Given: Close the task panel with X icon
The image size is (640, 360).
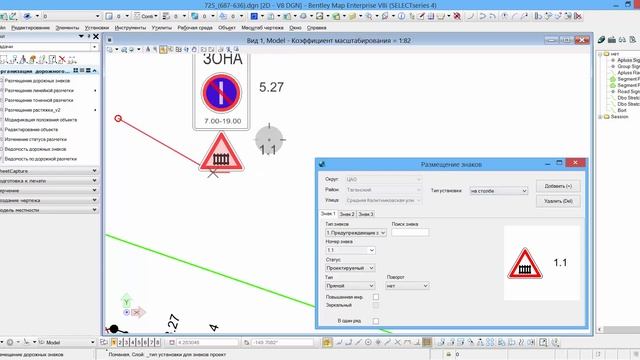Looking at the screenshot, I should click(96, 37).
